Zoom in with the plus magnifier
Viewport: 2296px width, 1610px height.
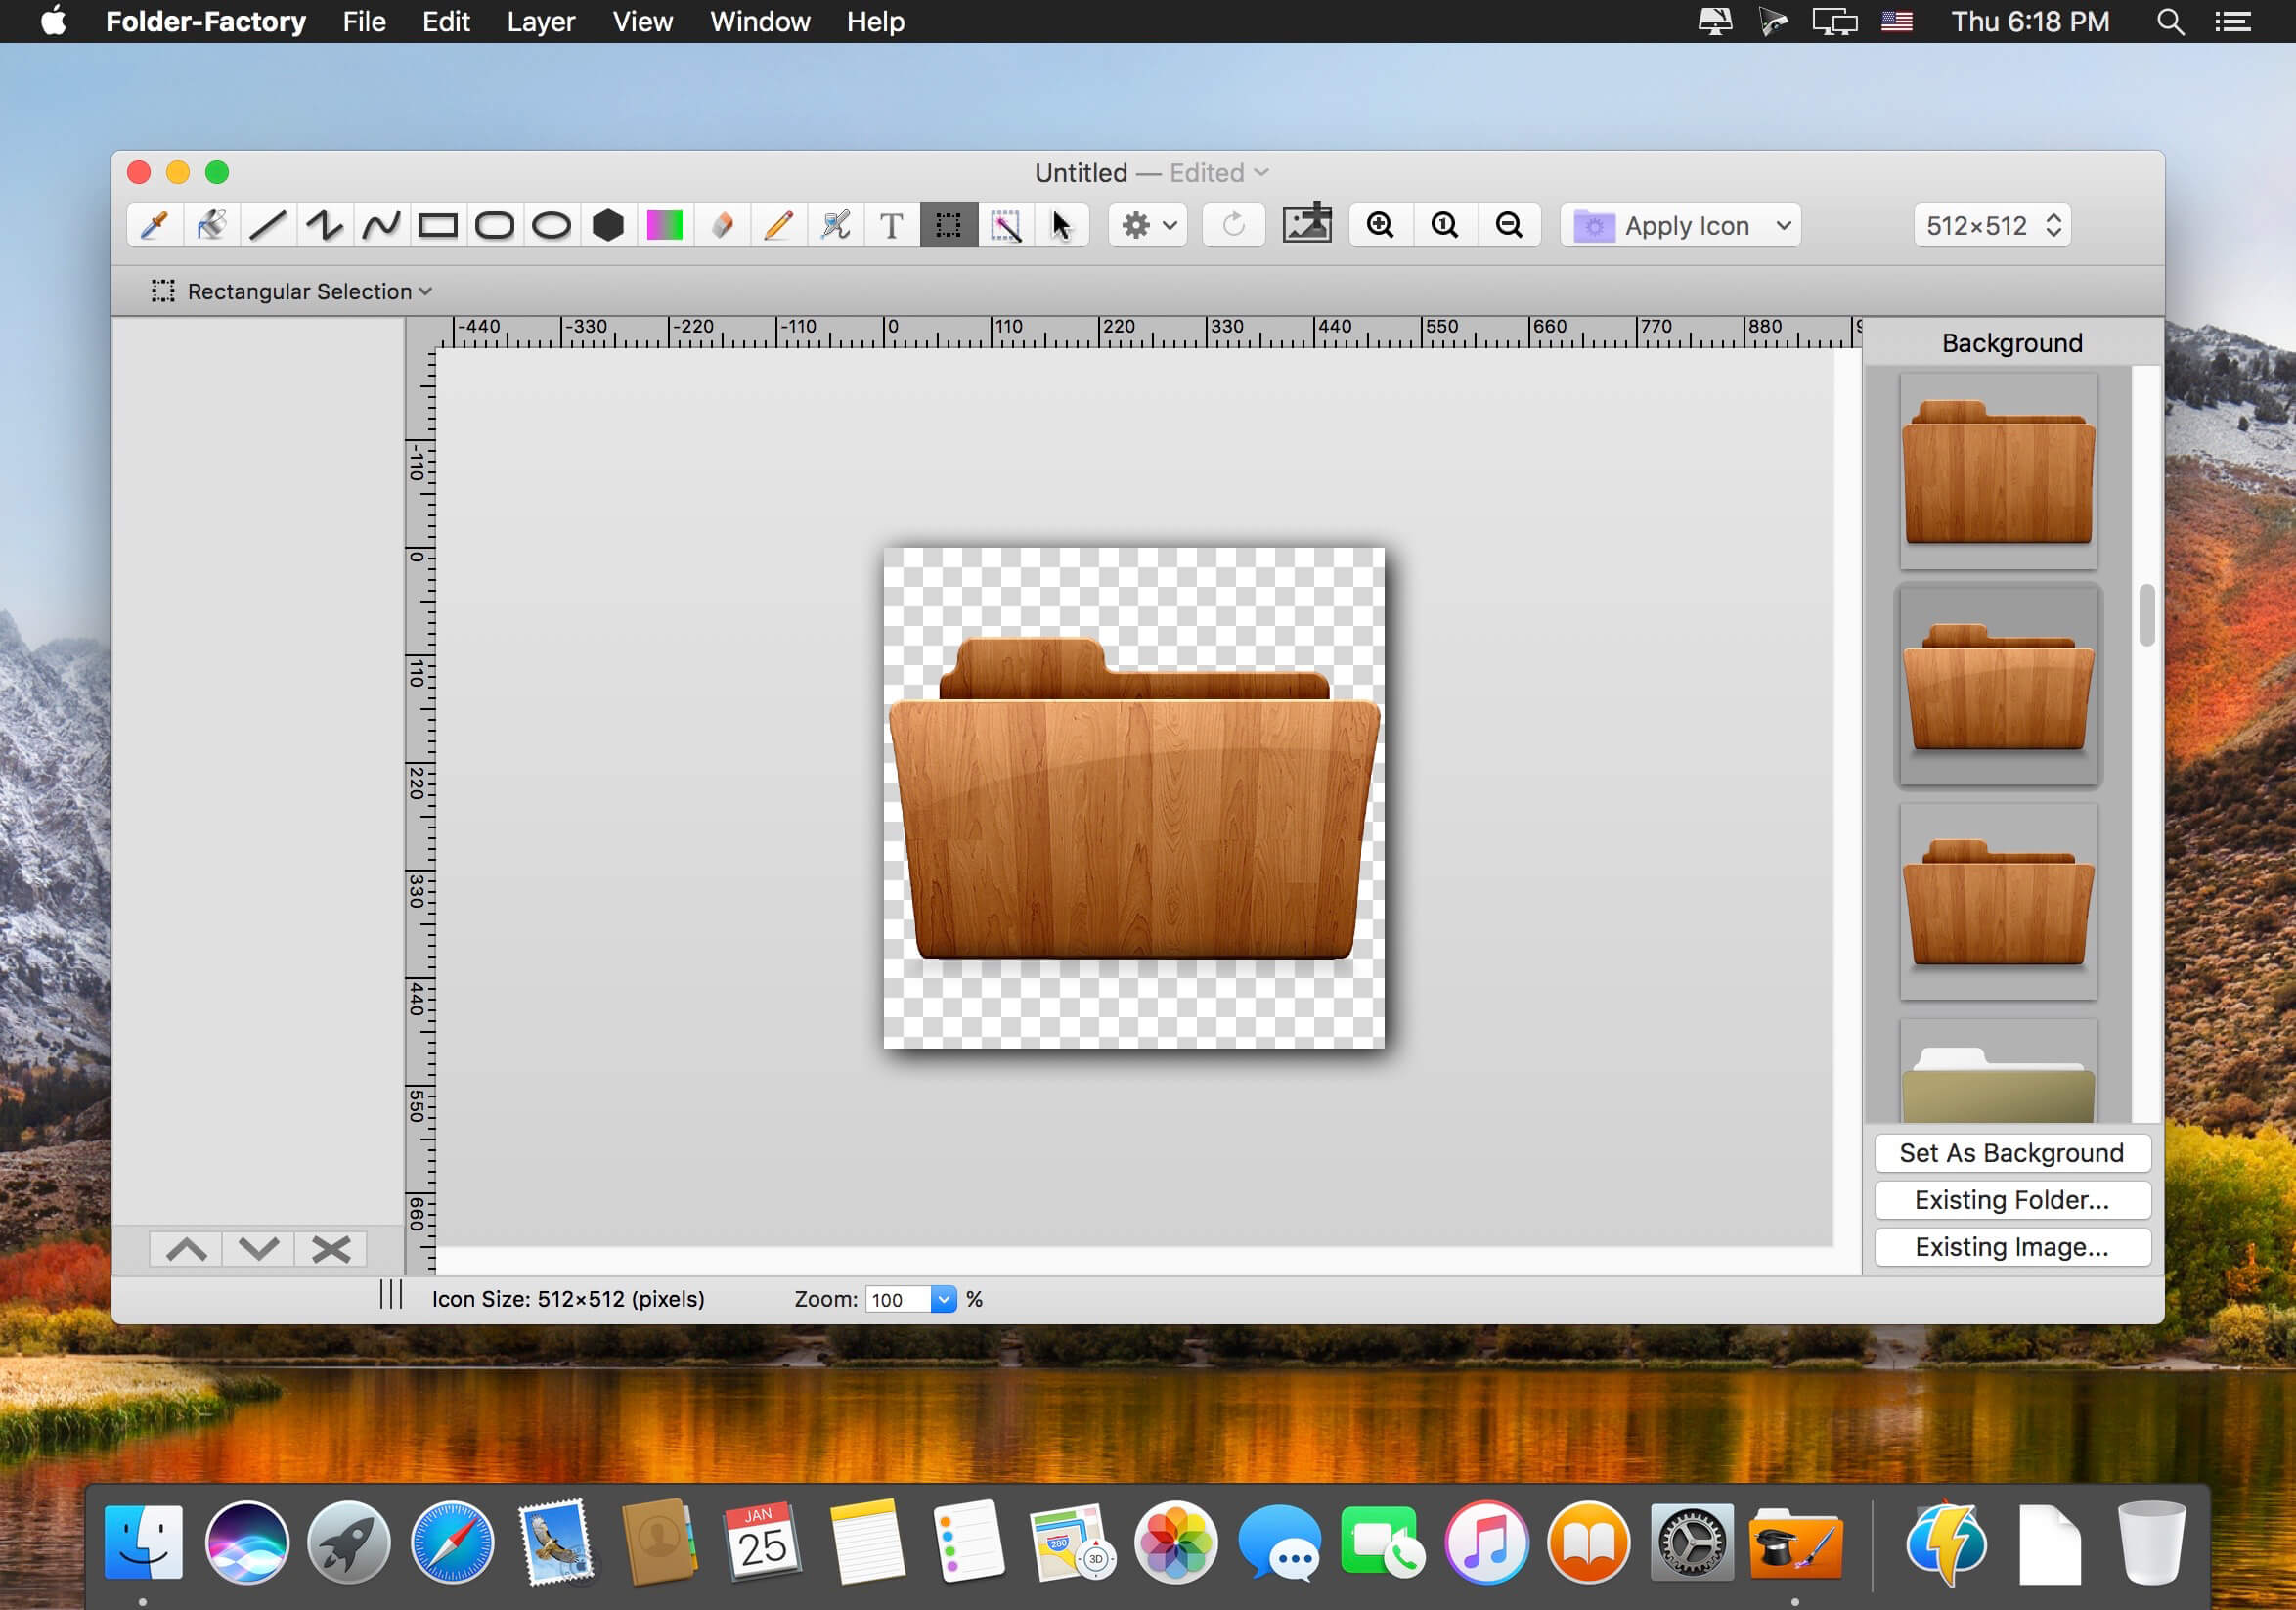pos(1381,225)
